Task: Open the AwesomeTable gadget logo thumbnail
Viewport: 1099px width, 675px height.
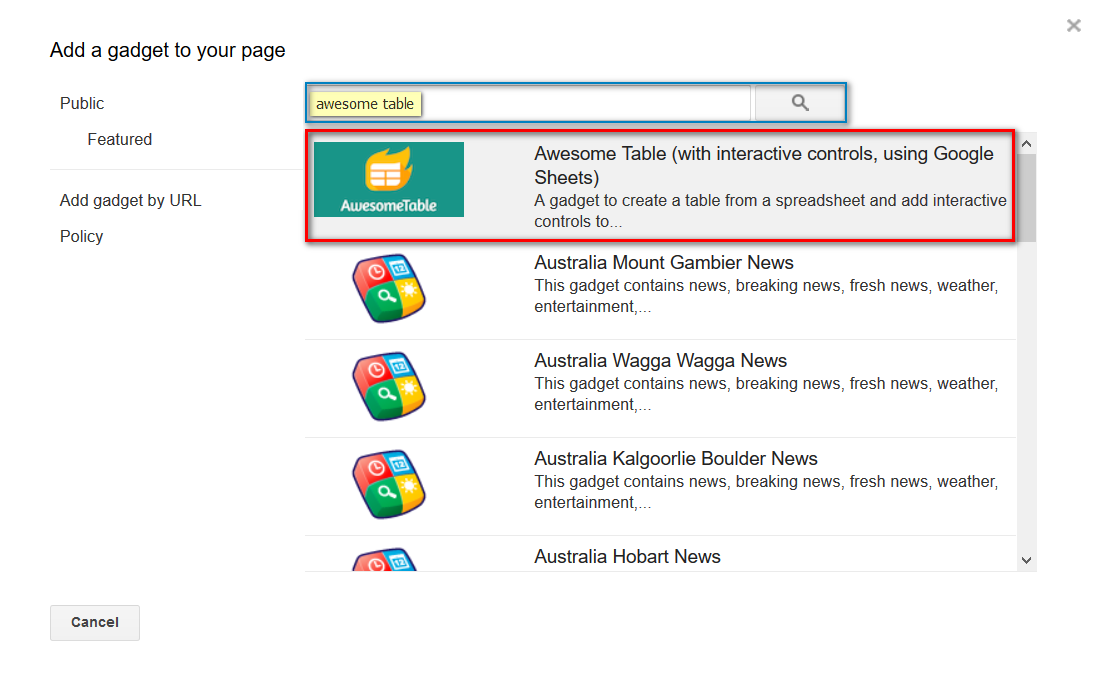Action: 389,179
